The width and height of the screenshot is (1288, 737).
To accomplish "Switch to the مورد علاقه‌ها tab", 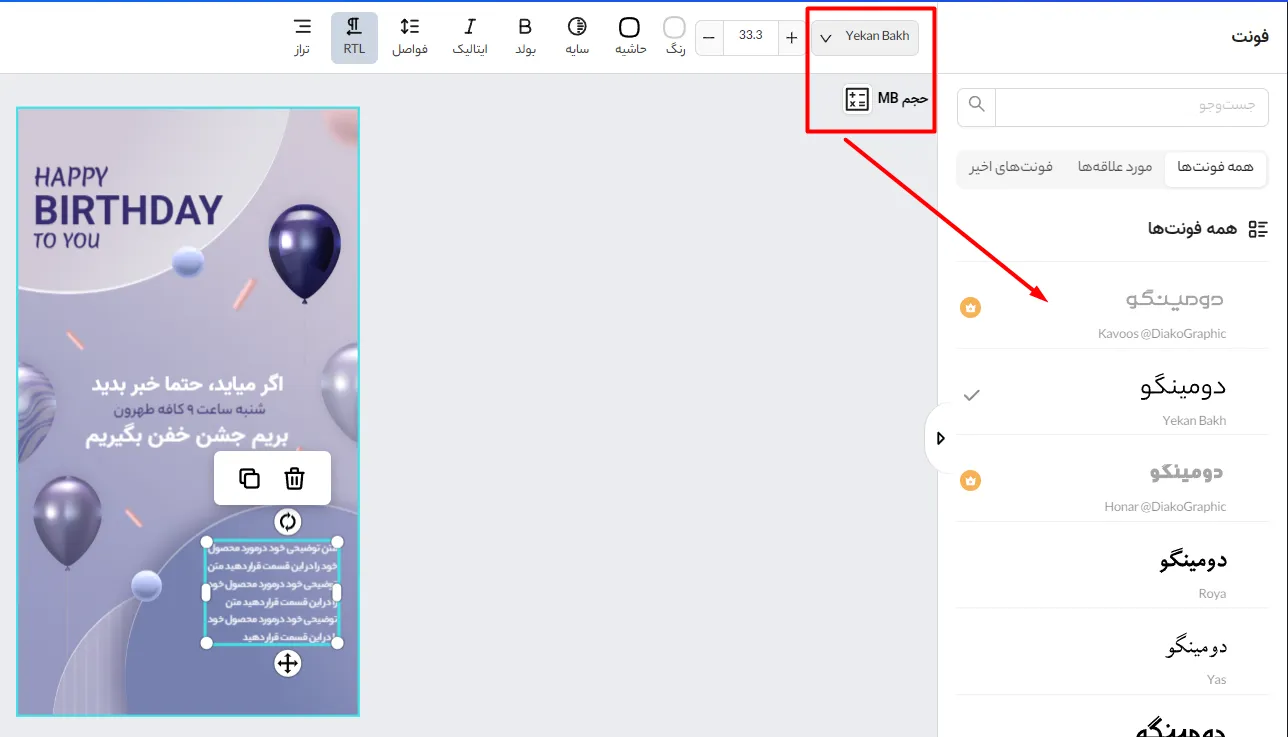I will 1114,168.
